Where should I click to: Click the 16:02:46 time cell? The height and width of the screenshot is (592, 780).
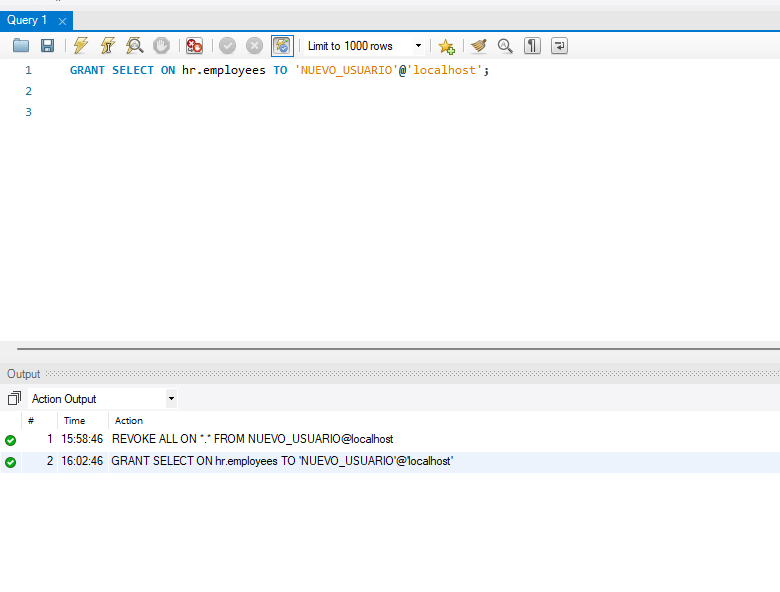82,461
